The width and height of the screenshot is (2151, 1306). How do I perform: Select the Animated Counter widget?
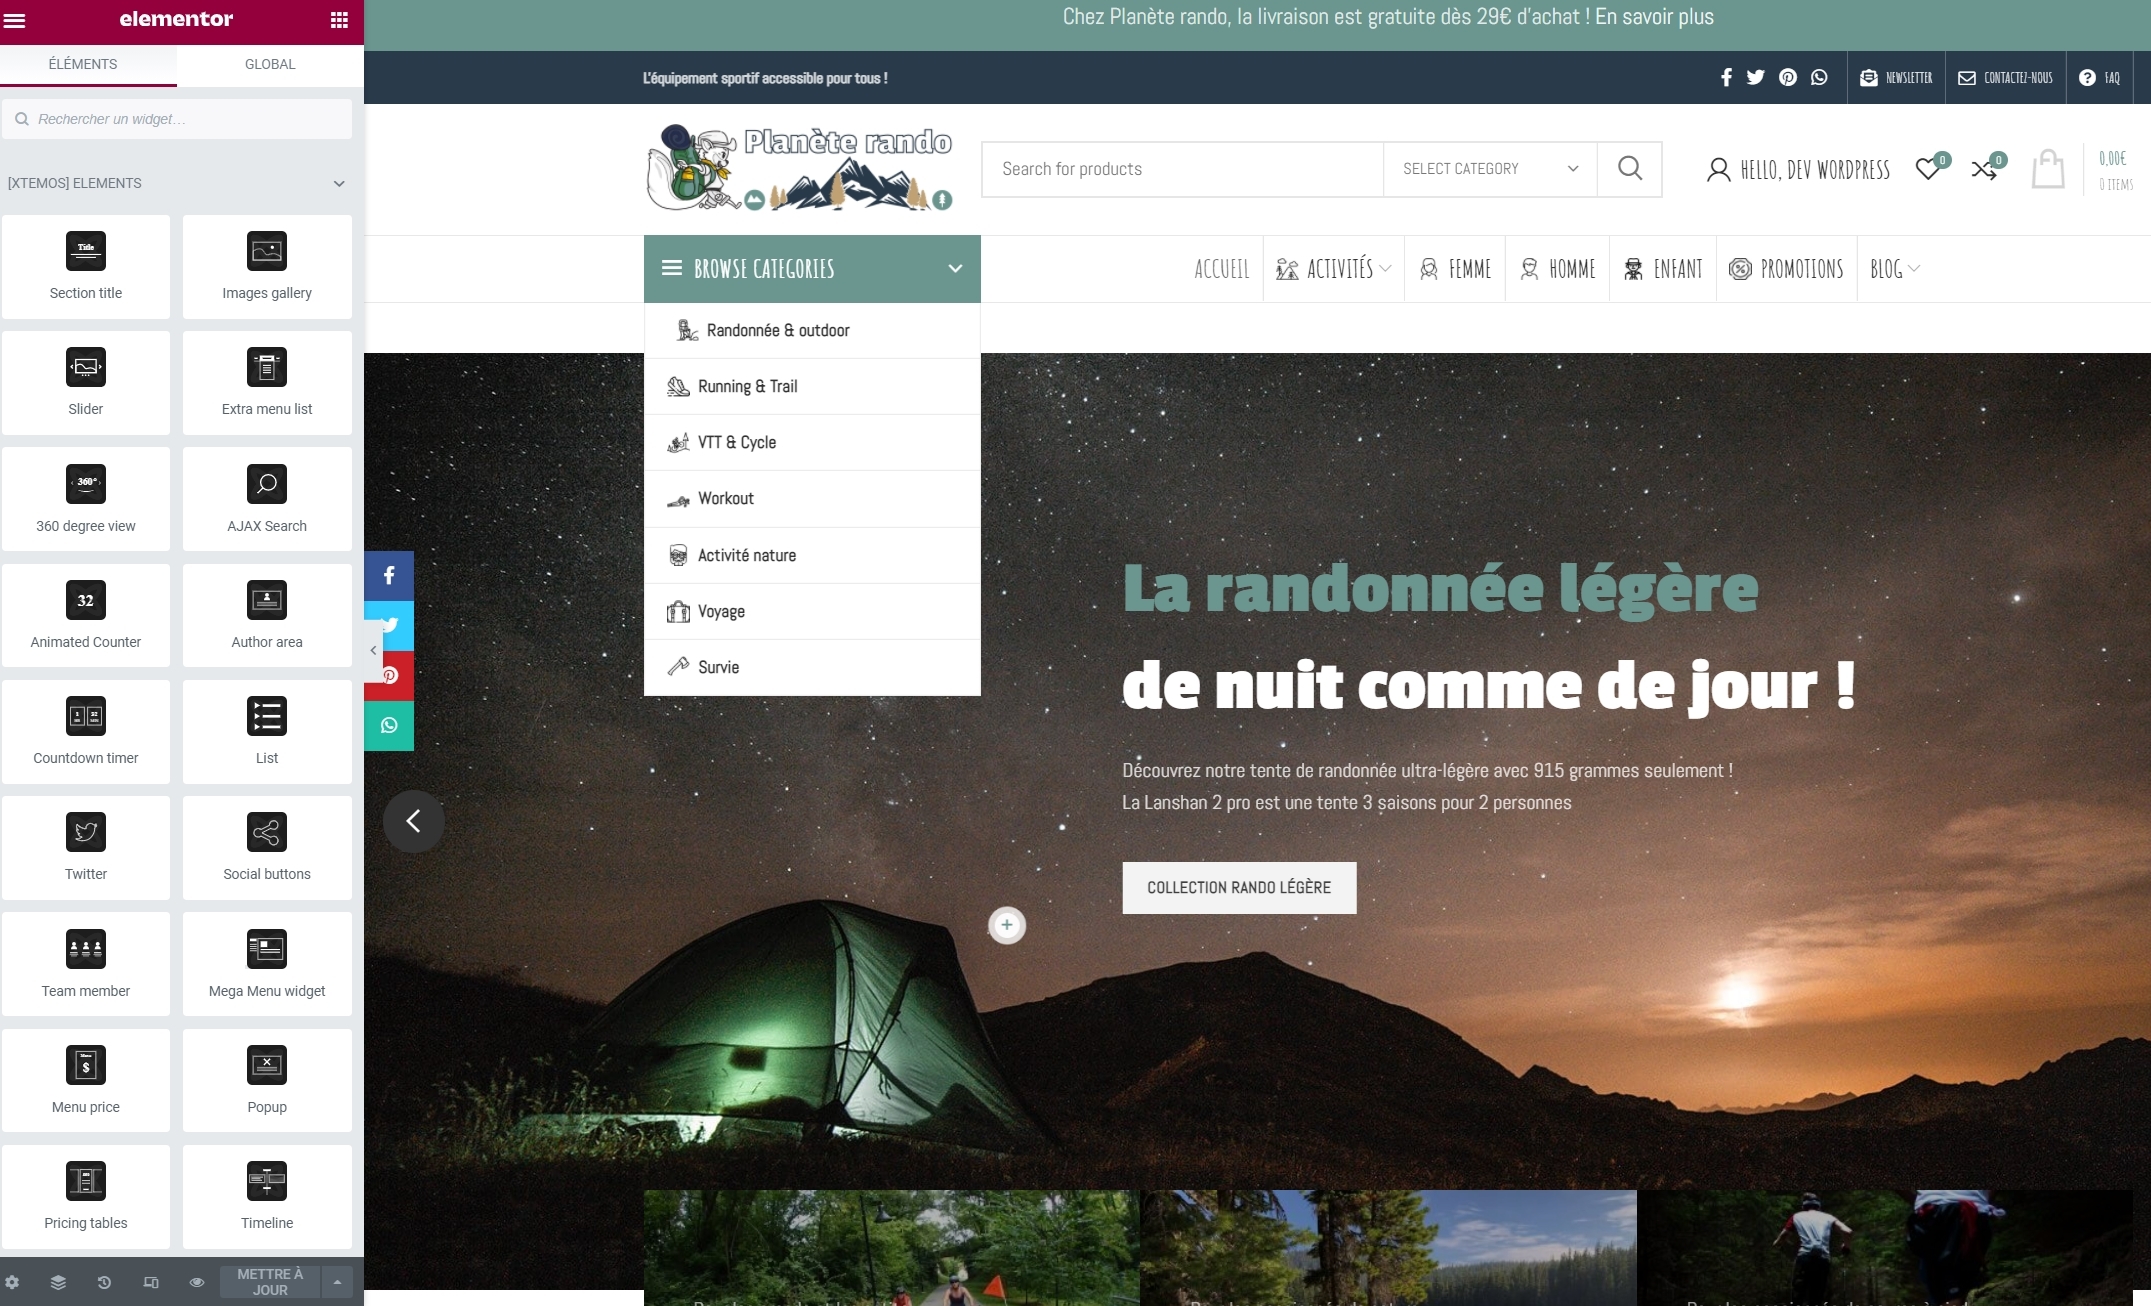(86, 615)
